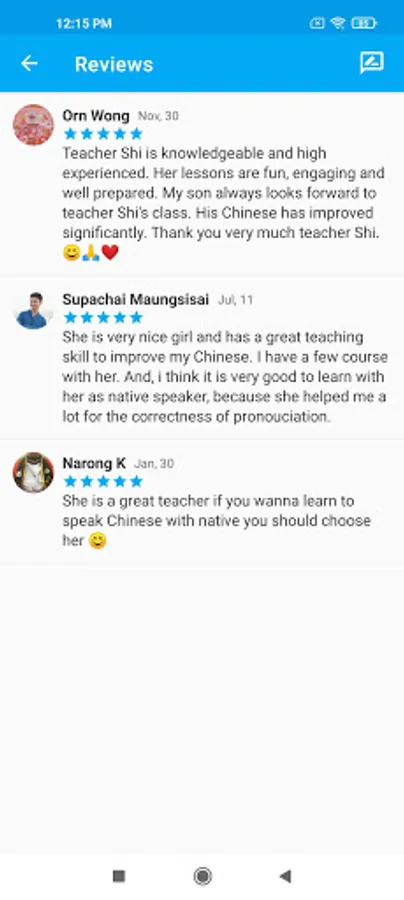The height and width of the screenshot is (900, 404).
Task: Tap the Android home circle button
Action: (x=202, y=876)
